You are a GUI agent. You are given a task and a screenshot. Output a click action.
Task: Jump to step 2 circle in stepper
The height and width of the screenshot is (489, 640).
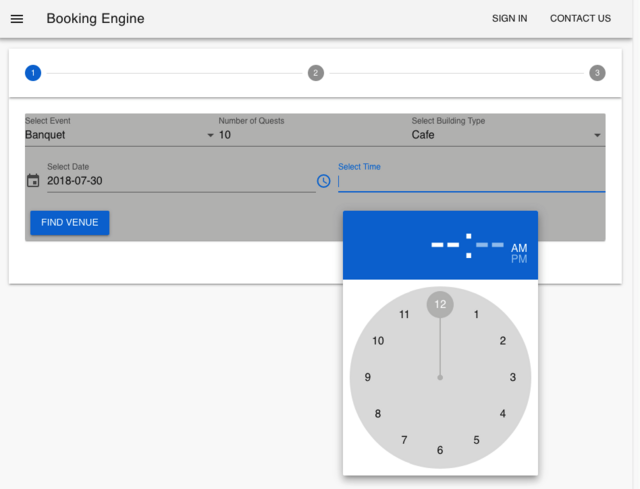pos(316,73)
